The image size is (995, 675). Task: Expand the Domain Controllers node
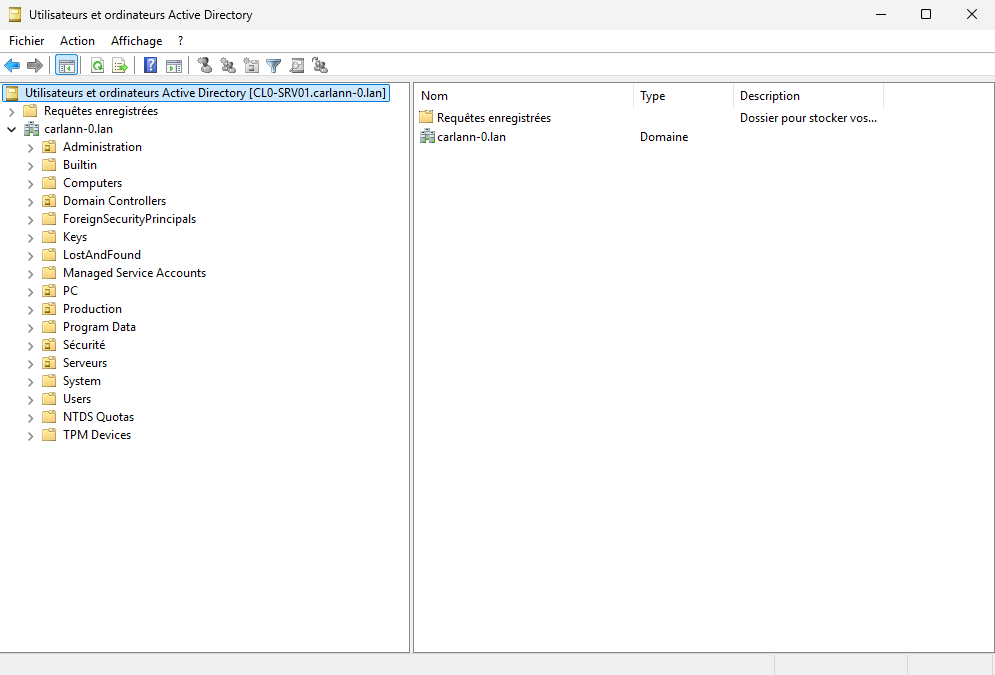click(30, 202)
